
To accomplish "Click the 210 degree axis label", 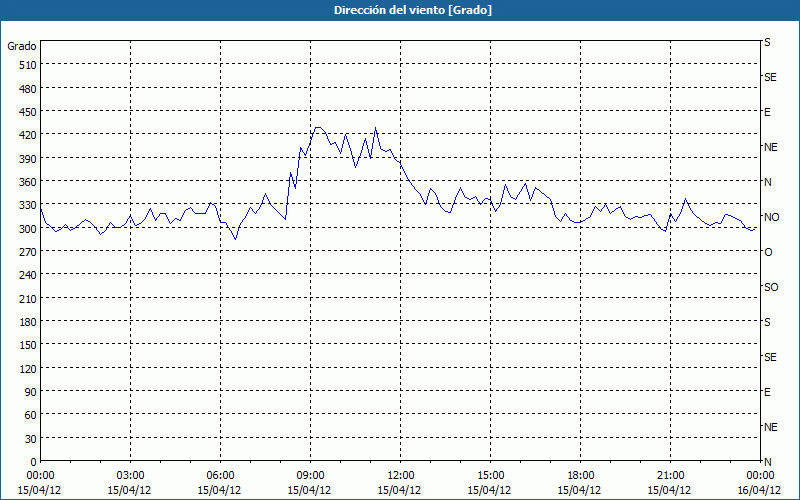I will click(x=29, y=299).
